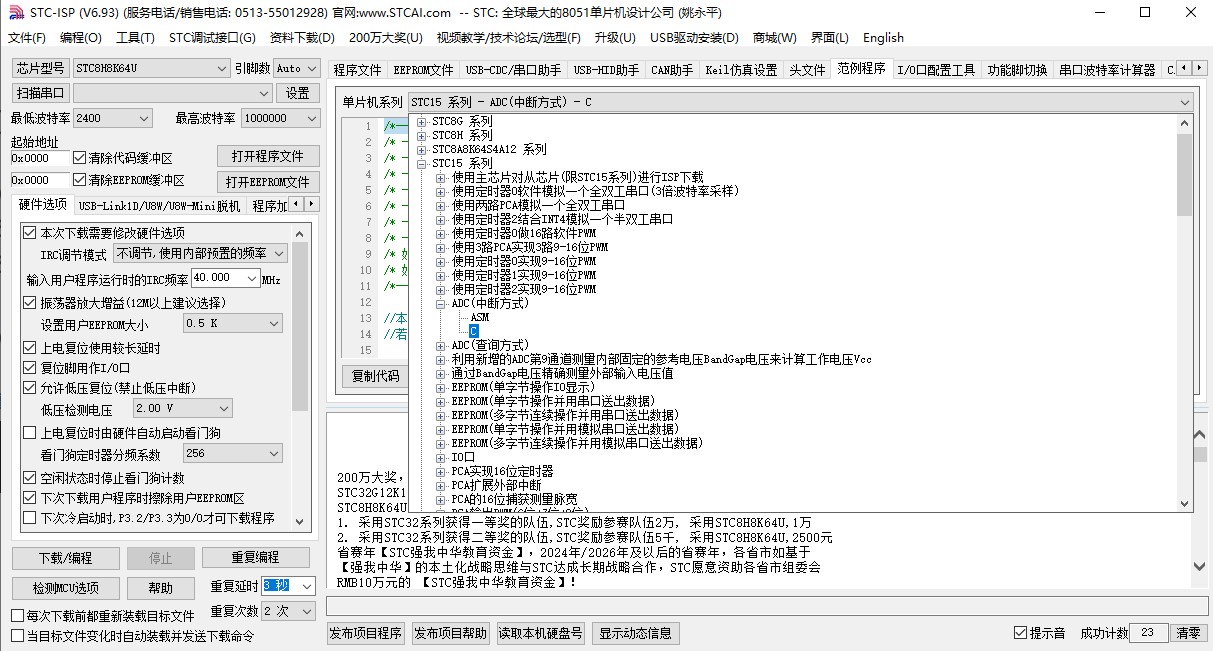
Task: Select 通过BandGap电压精确测量外部输入电压值 entry
Action: (x=562, y=374)
